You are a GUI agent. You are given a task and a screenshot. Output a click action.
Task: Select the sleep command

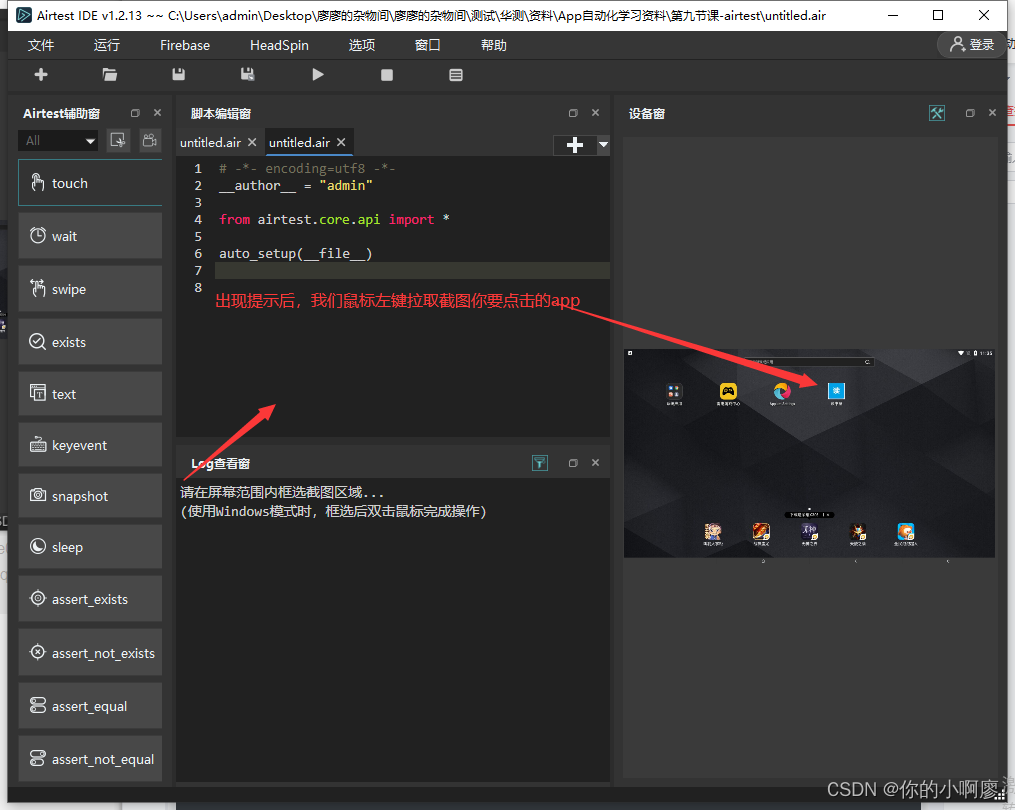coord(90,547)
